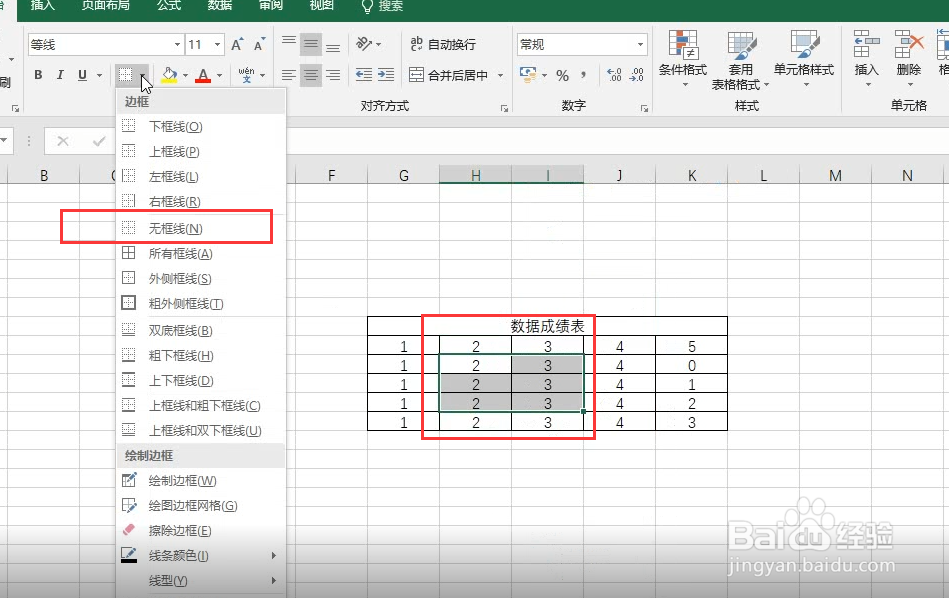949x598 pixels.
Task: Select 上框线(P) top border
Action: [x=200, y=151]
